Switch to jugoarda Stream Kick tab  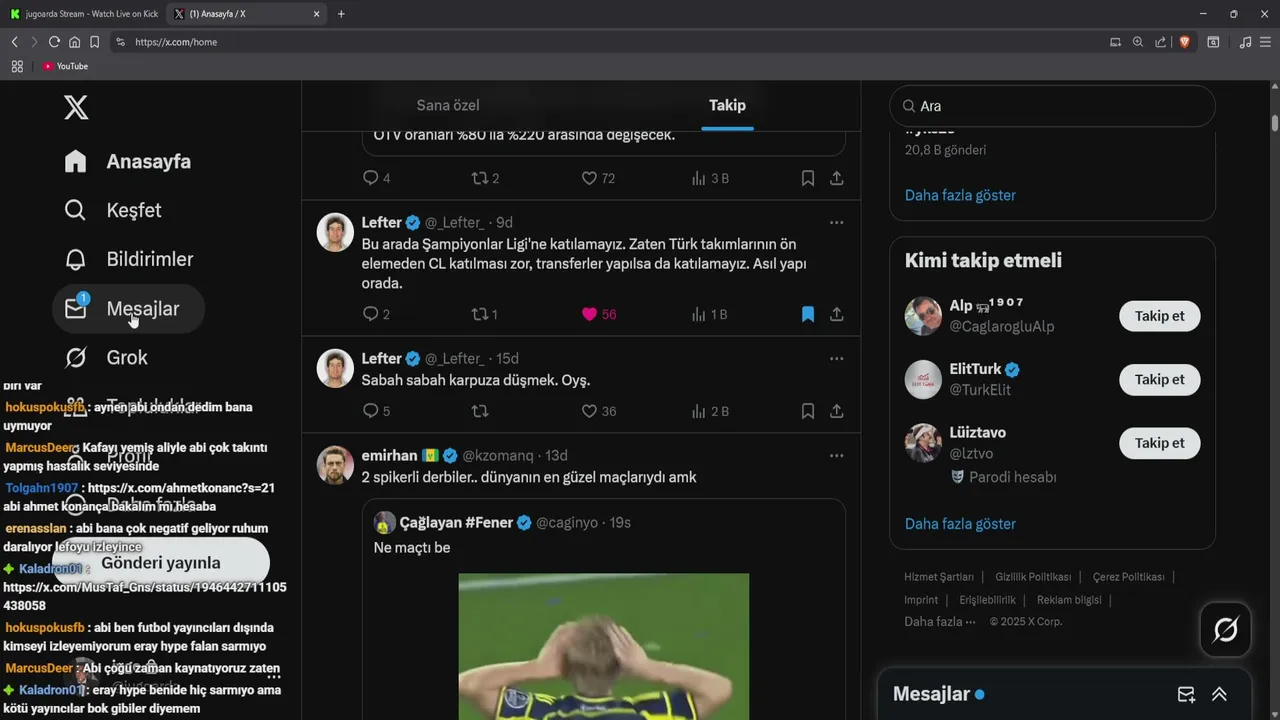click(83, 14)
